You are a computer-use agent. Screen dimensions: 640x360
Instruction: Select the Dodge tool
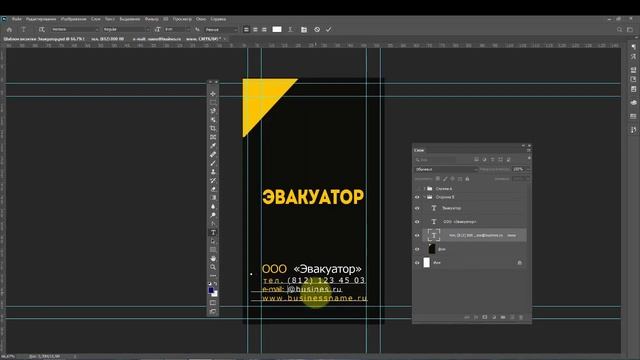[213, 215]
